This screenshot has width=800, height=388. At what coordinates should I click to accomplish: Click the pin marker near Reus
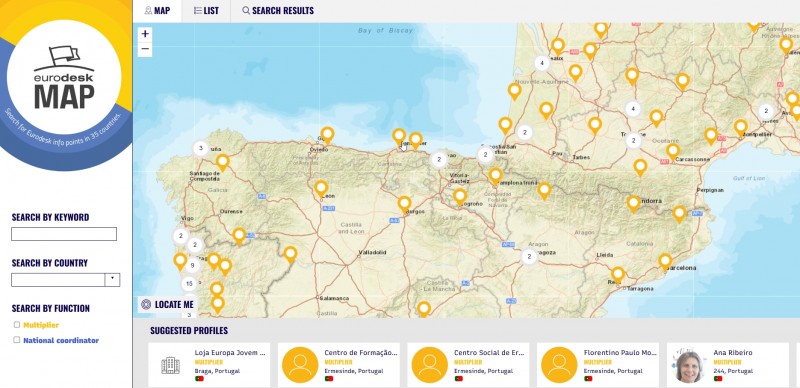click(618, 274)
